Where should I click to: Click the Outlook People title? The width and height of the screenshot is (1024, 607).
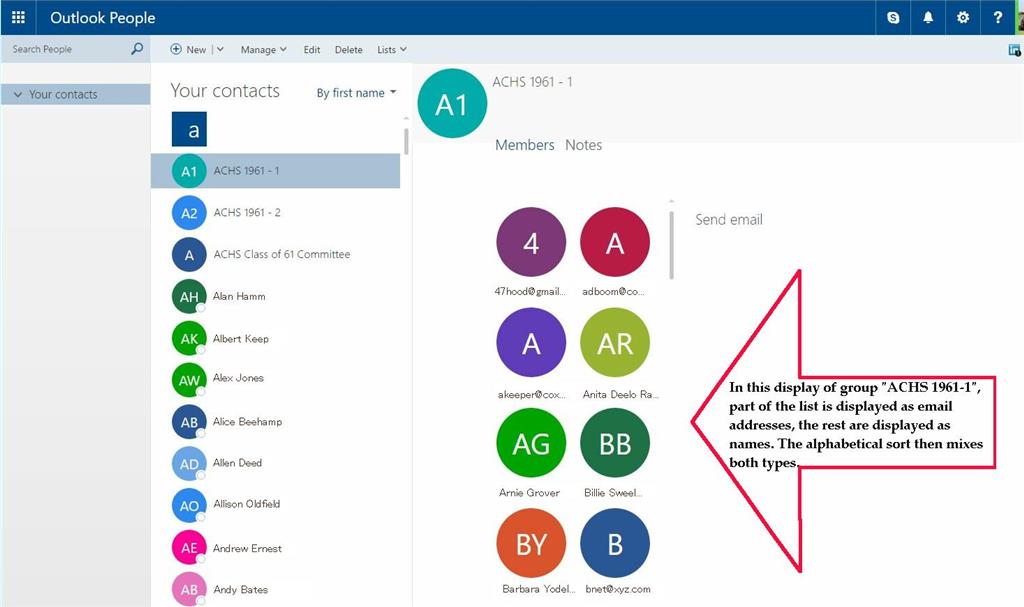(x=103, y=18)
